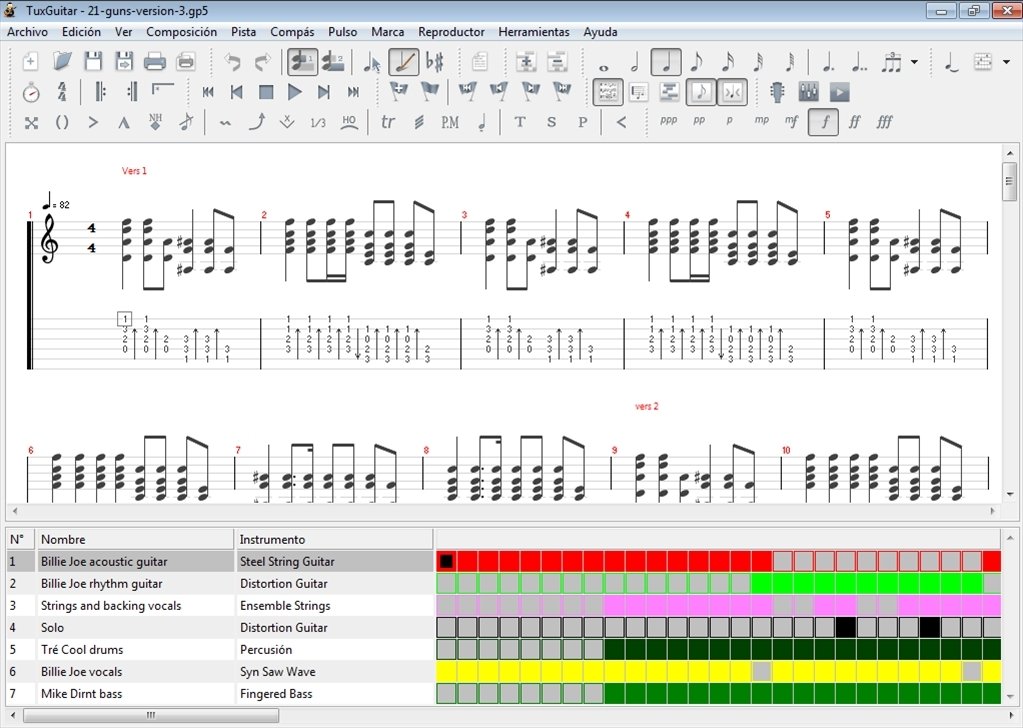Click the open file folder icon

click(x=61, y=62)
